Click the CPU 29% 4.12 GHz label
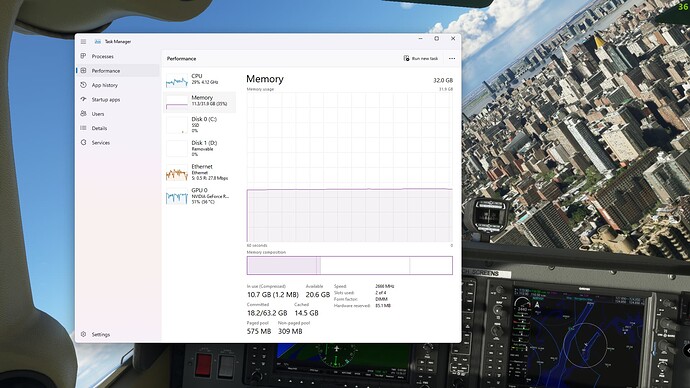The height and width of the screenshot is (388, 690). [205, 79]
